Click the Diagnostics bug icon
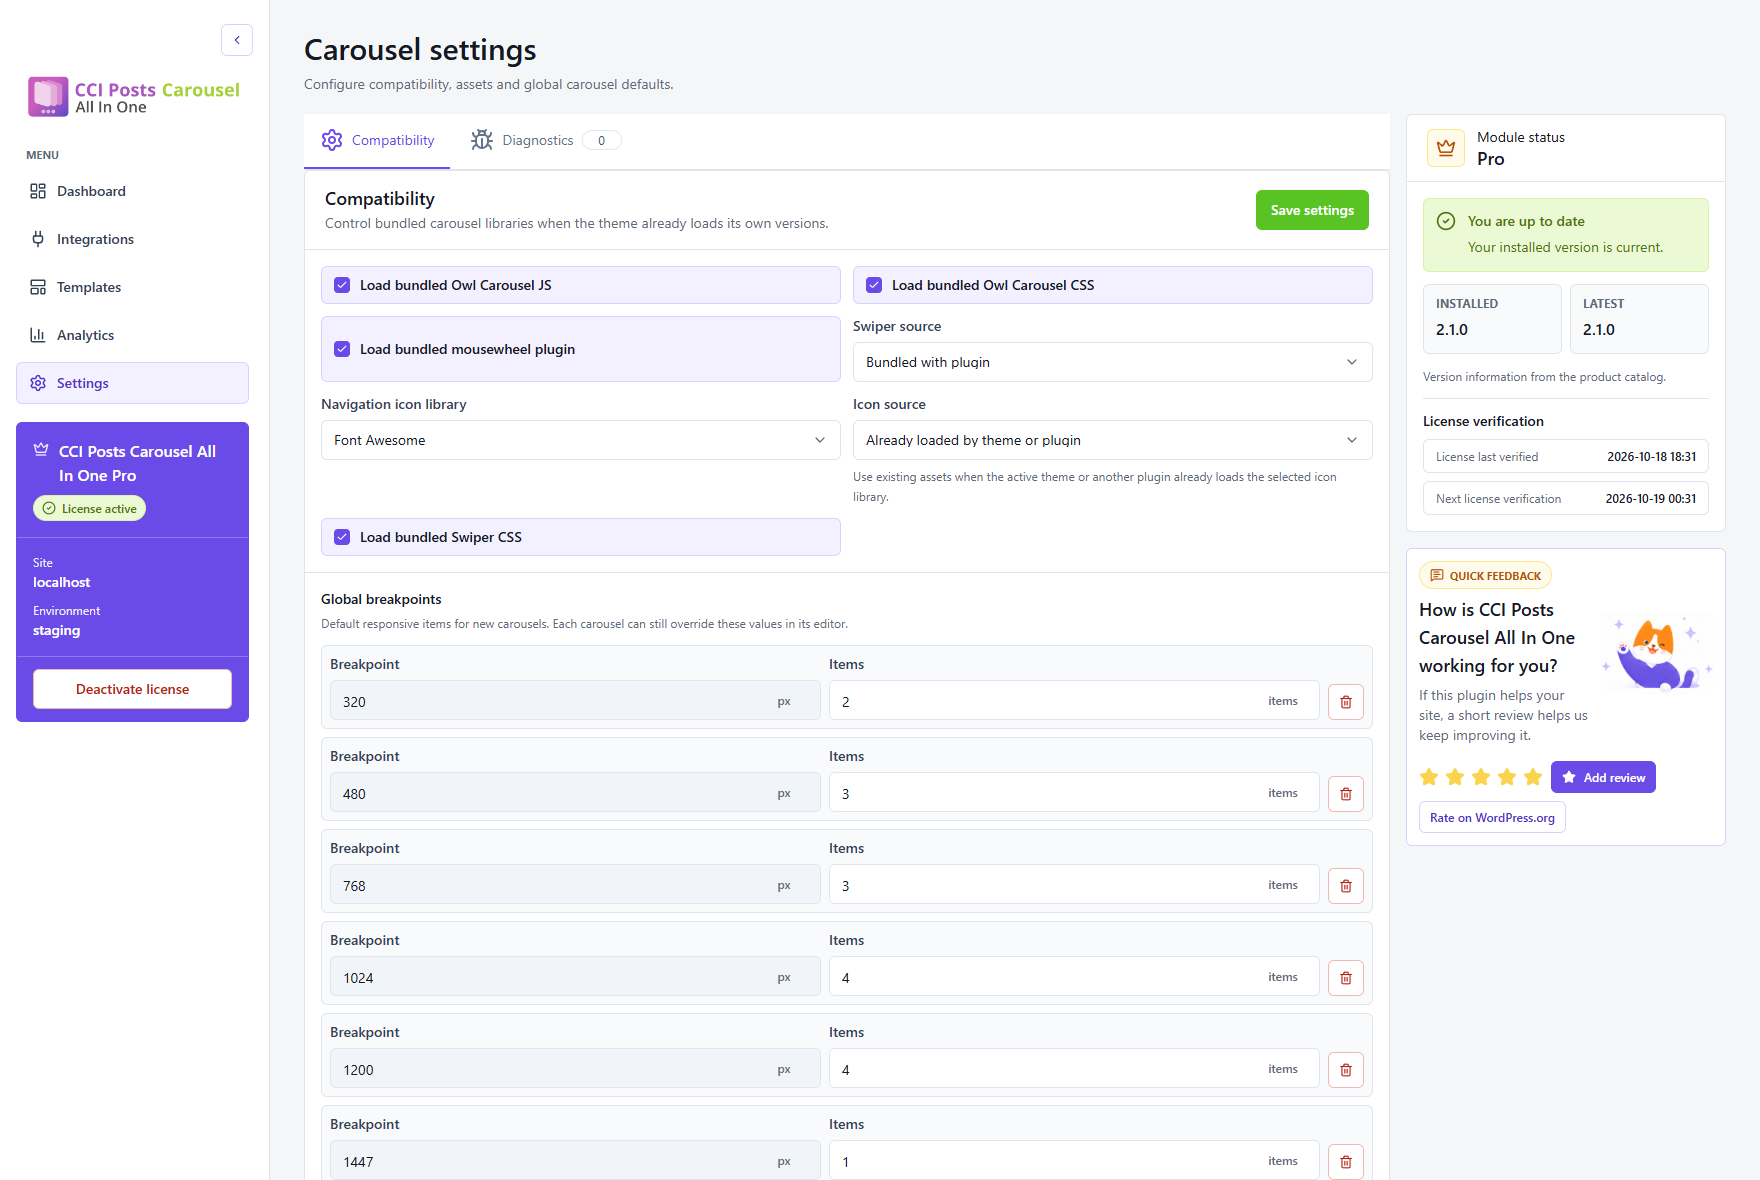Screen dimensions: 1760x1180 click(x=482, y=140)
